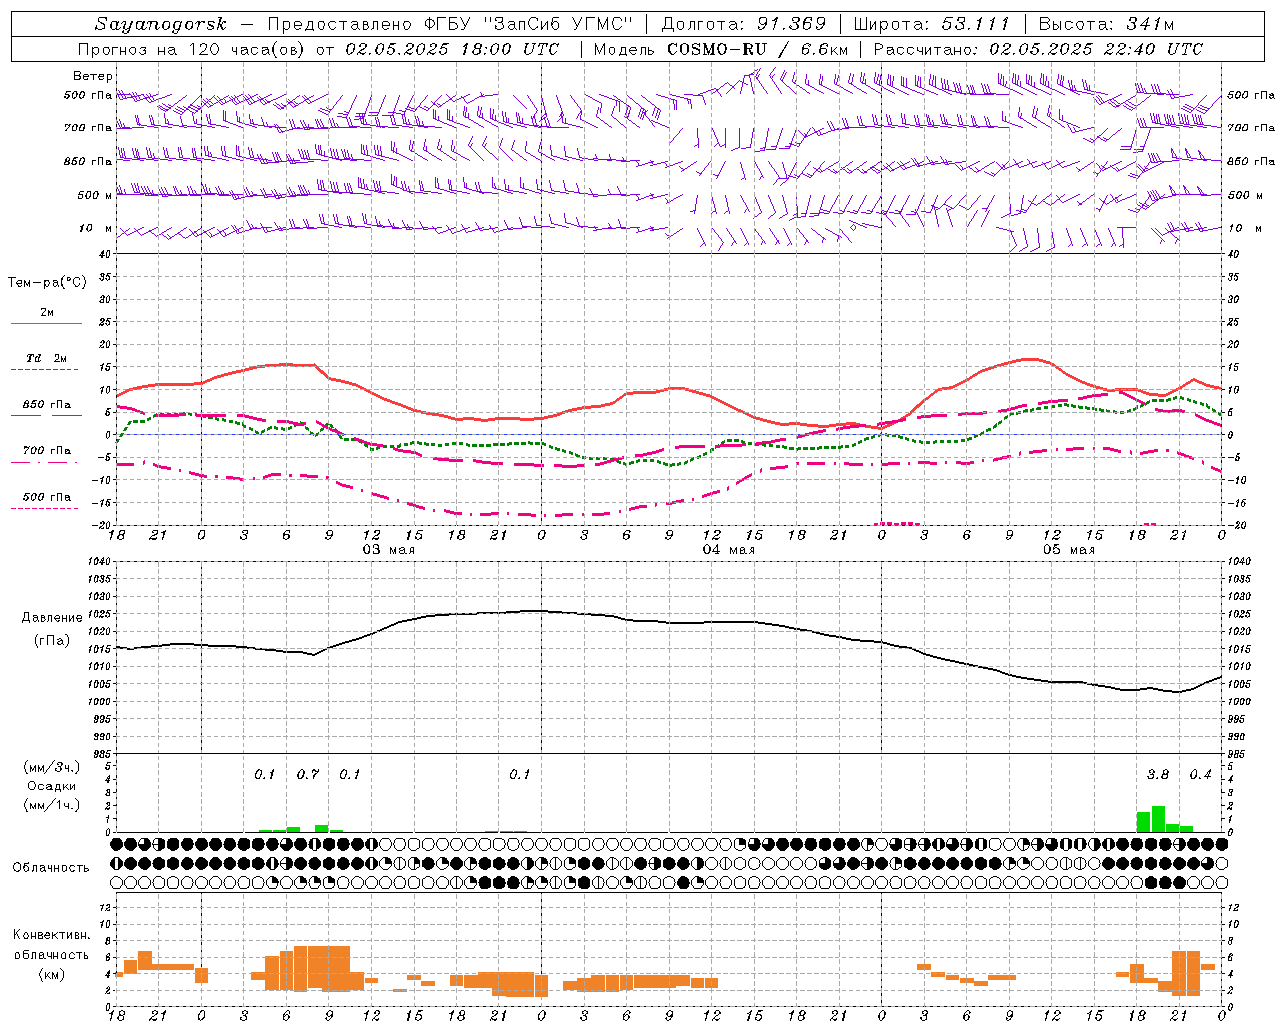
Task: Click the tallest green precipitation bar under 3.8
Action: click(1158, 819)
